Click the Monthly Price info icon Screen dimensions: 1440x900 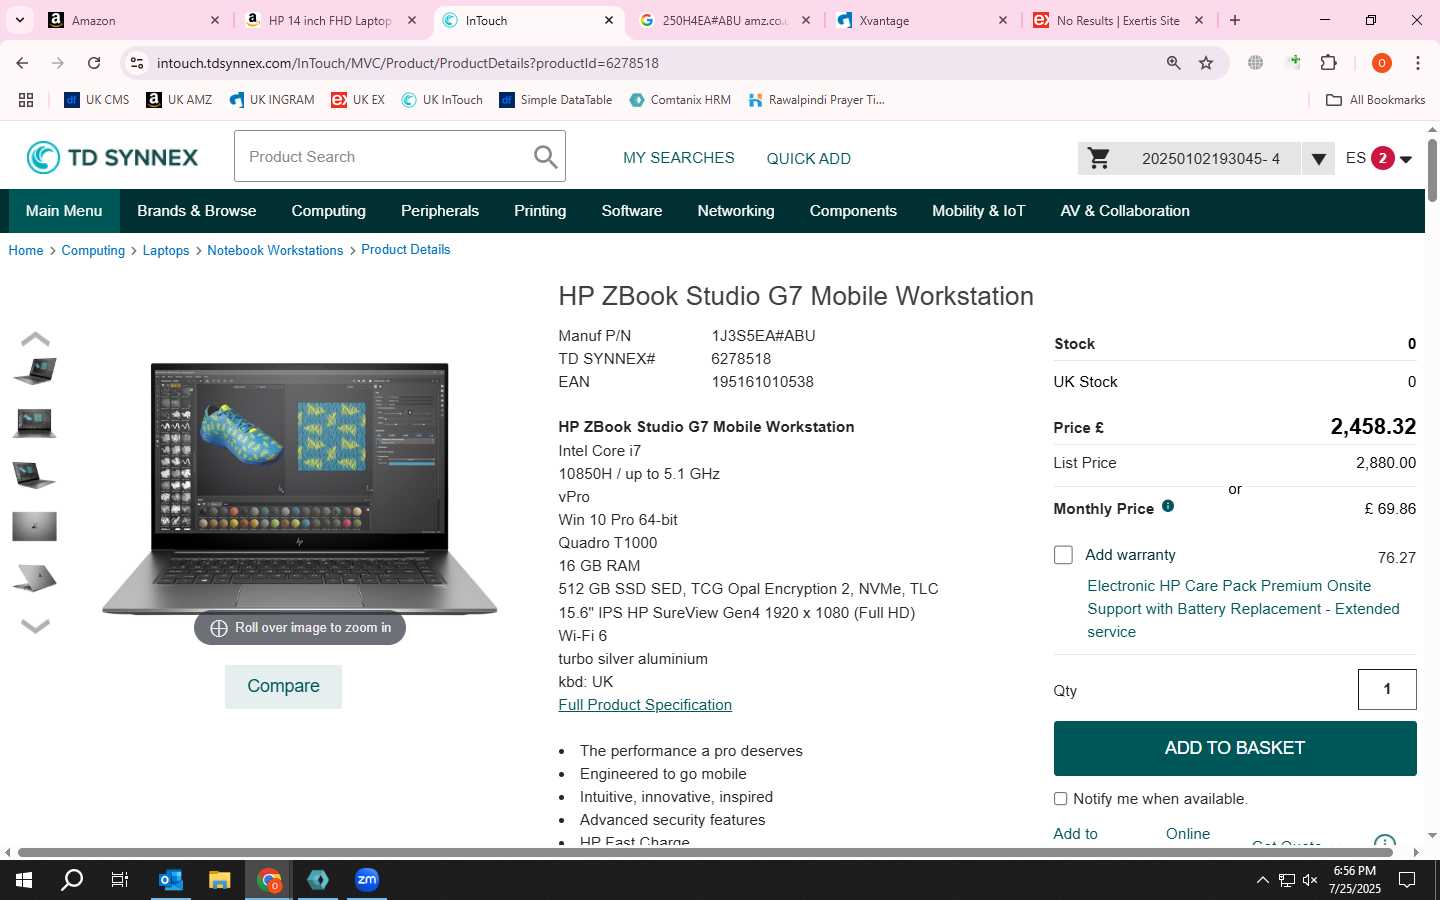point(1168,506)
